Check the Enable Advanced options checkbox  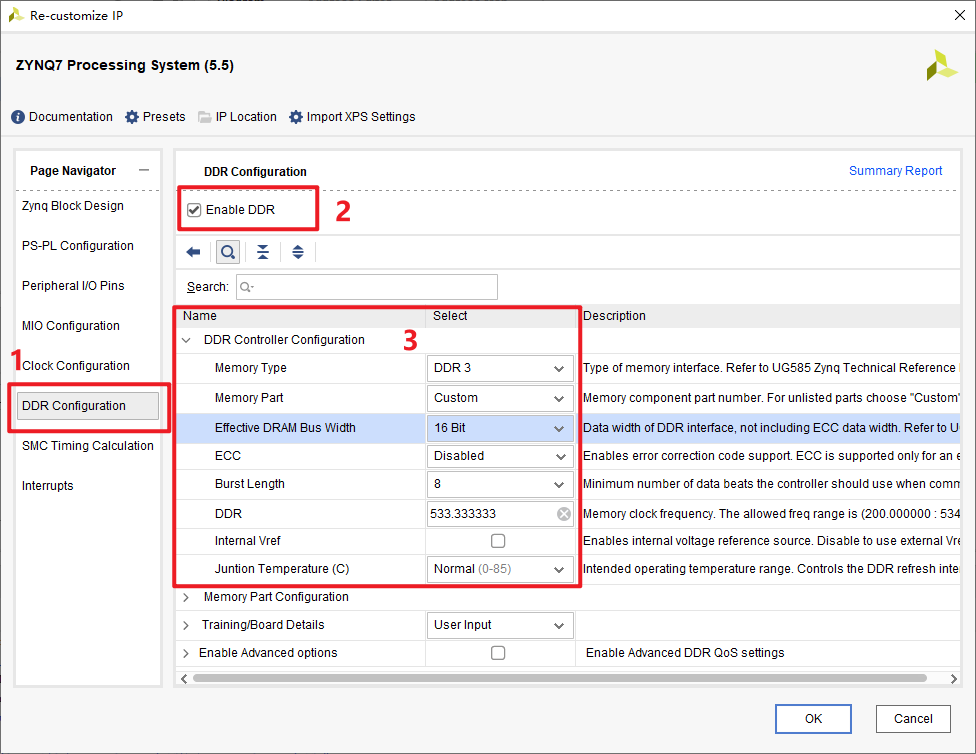point(498,653)
